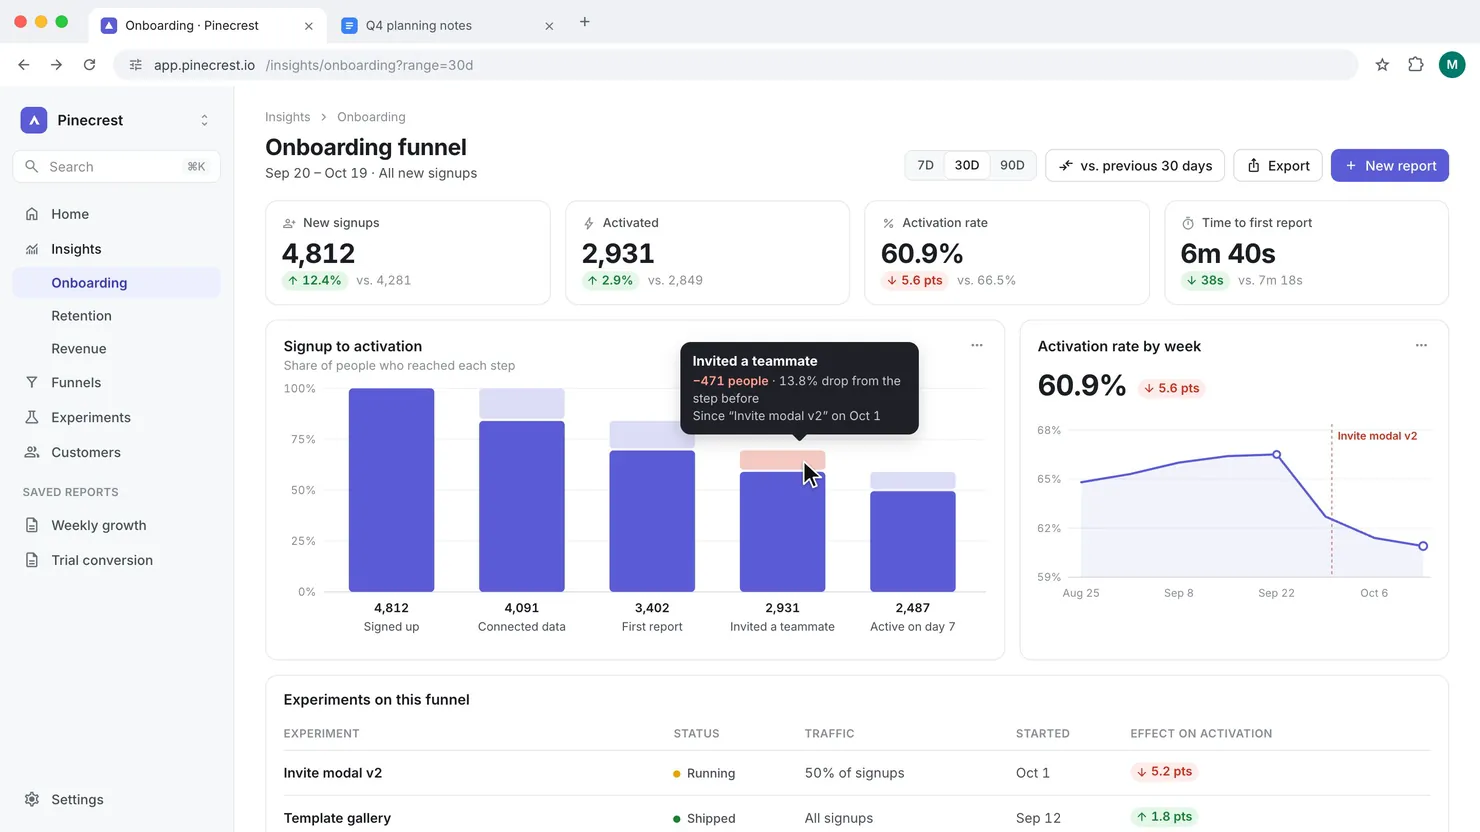Viewport: 1480px width, 832px height.
Task: Expand the Pinecrest workspace switcher
Action: coord(205,120)
